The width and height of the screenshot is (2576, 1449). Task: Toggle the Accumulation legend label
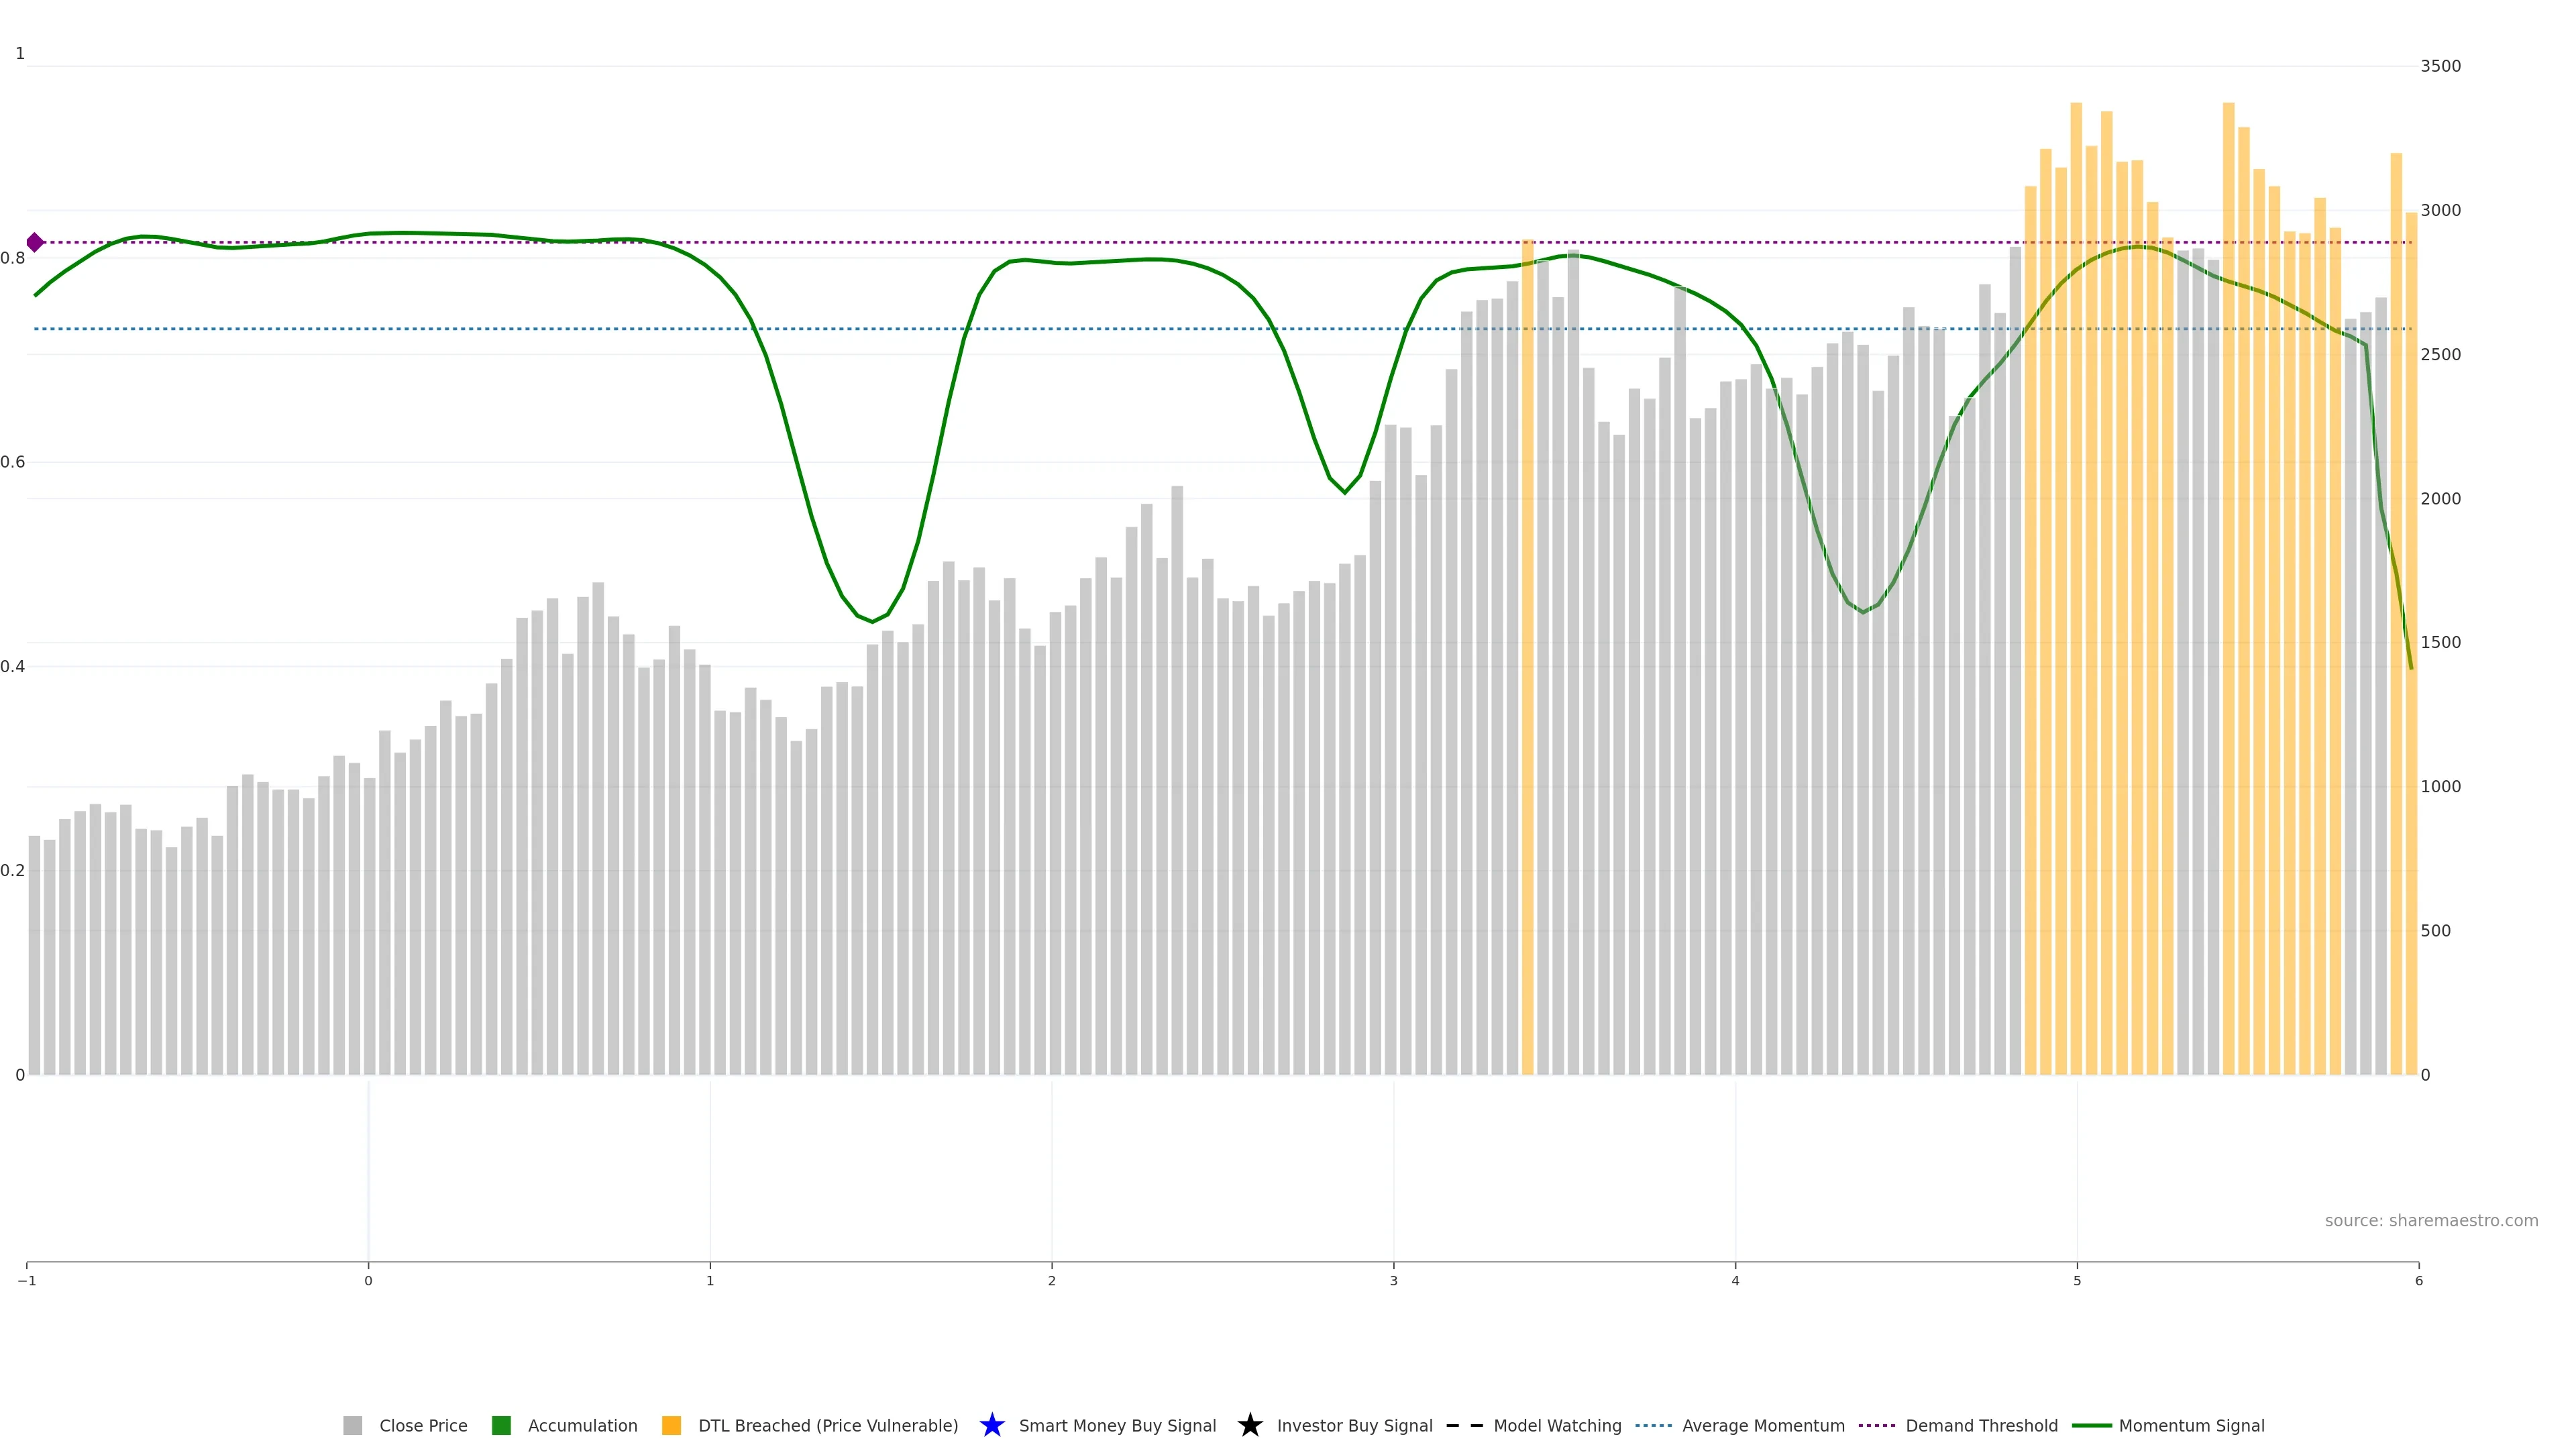click(x=582, y=1425)
